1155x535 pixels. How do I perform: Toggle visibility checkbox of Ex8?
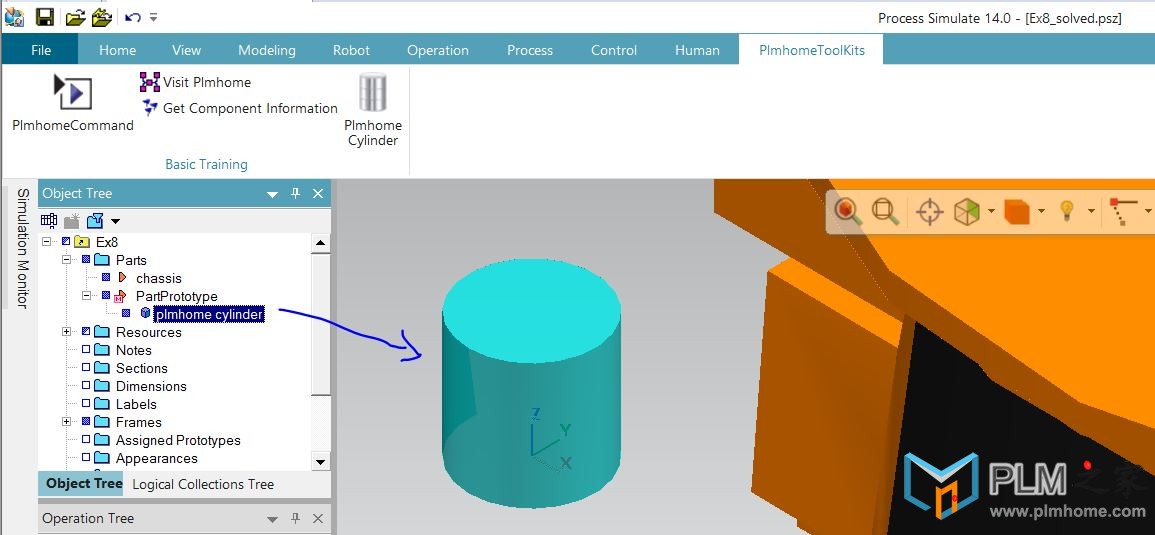(66, 242)
